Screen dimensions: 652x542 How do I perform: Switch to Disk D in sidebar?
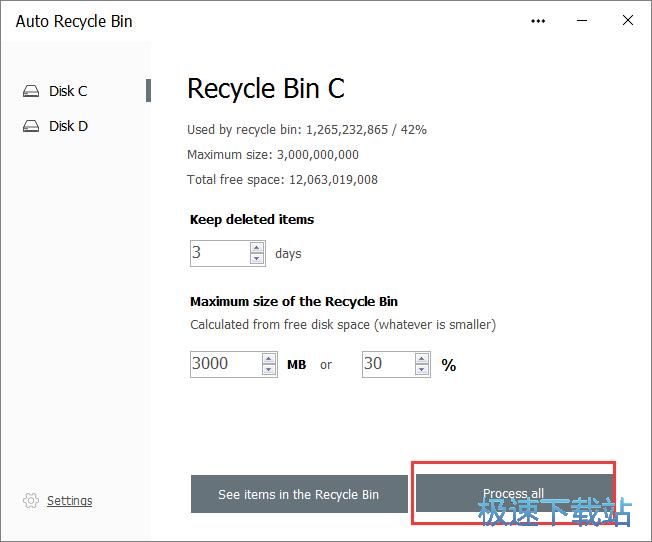pos(68,126)
